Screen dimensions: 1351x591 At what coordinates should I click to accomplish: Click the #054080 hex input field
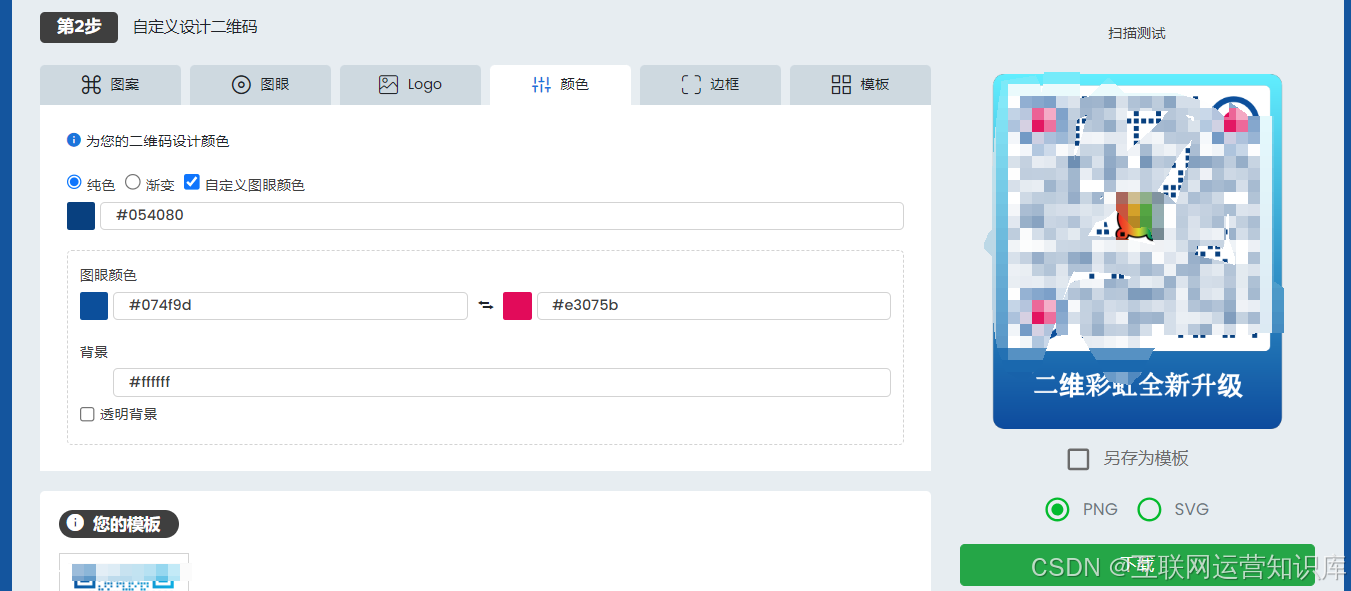pos(502,216)
